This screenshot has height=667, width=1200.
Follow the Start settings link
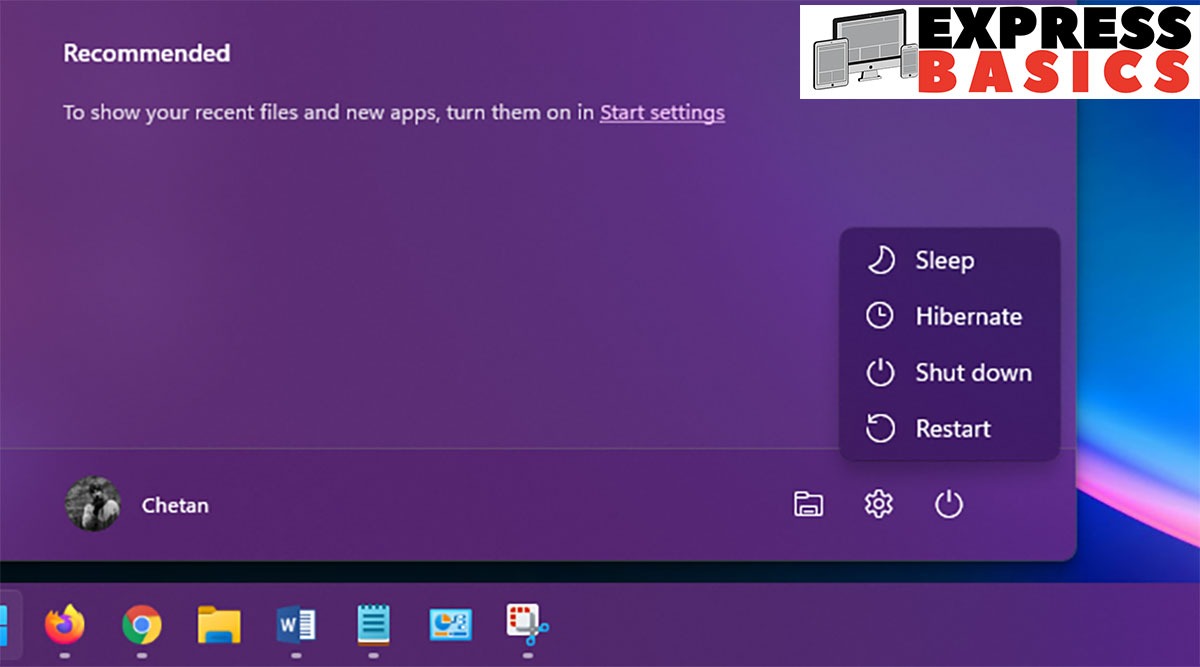point(662,112)
